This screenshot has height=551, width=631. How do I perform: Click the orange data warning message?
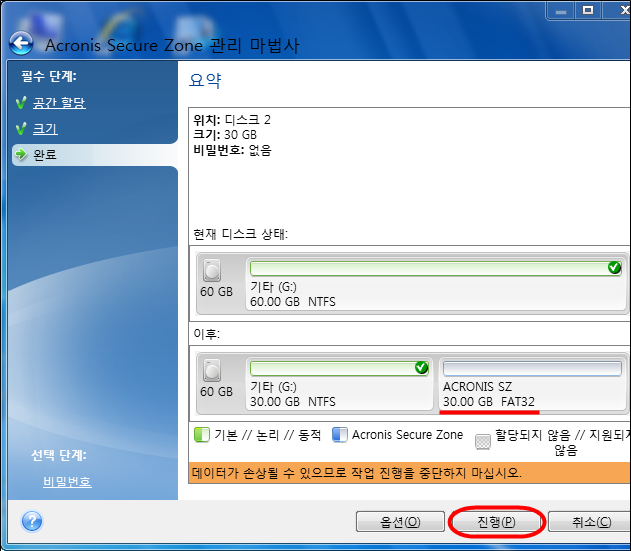410,473
